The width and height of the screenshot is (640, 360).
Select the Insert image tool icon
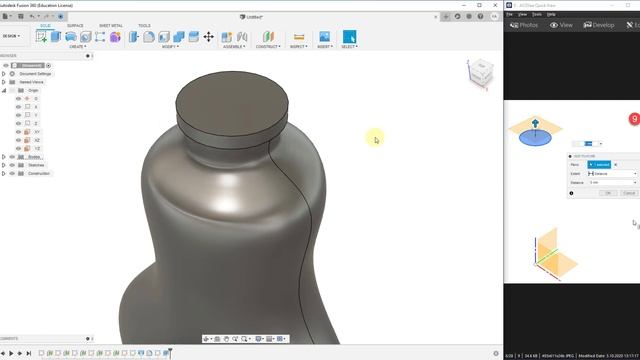click(324, 37)
